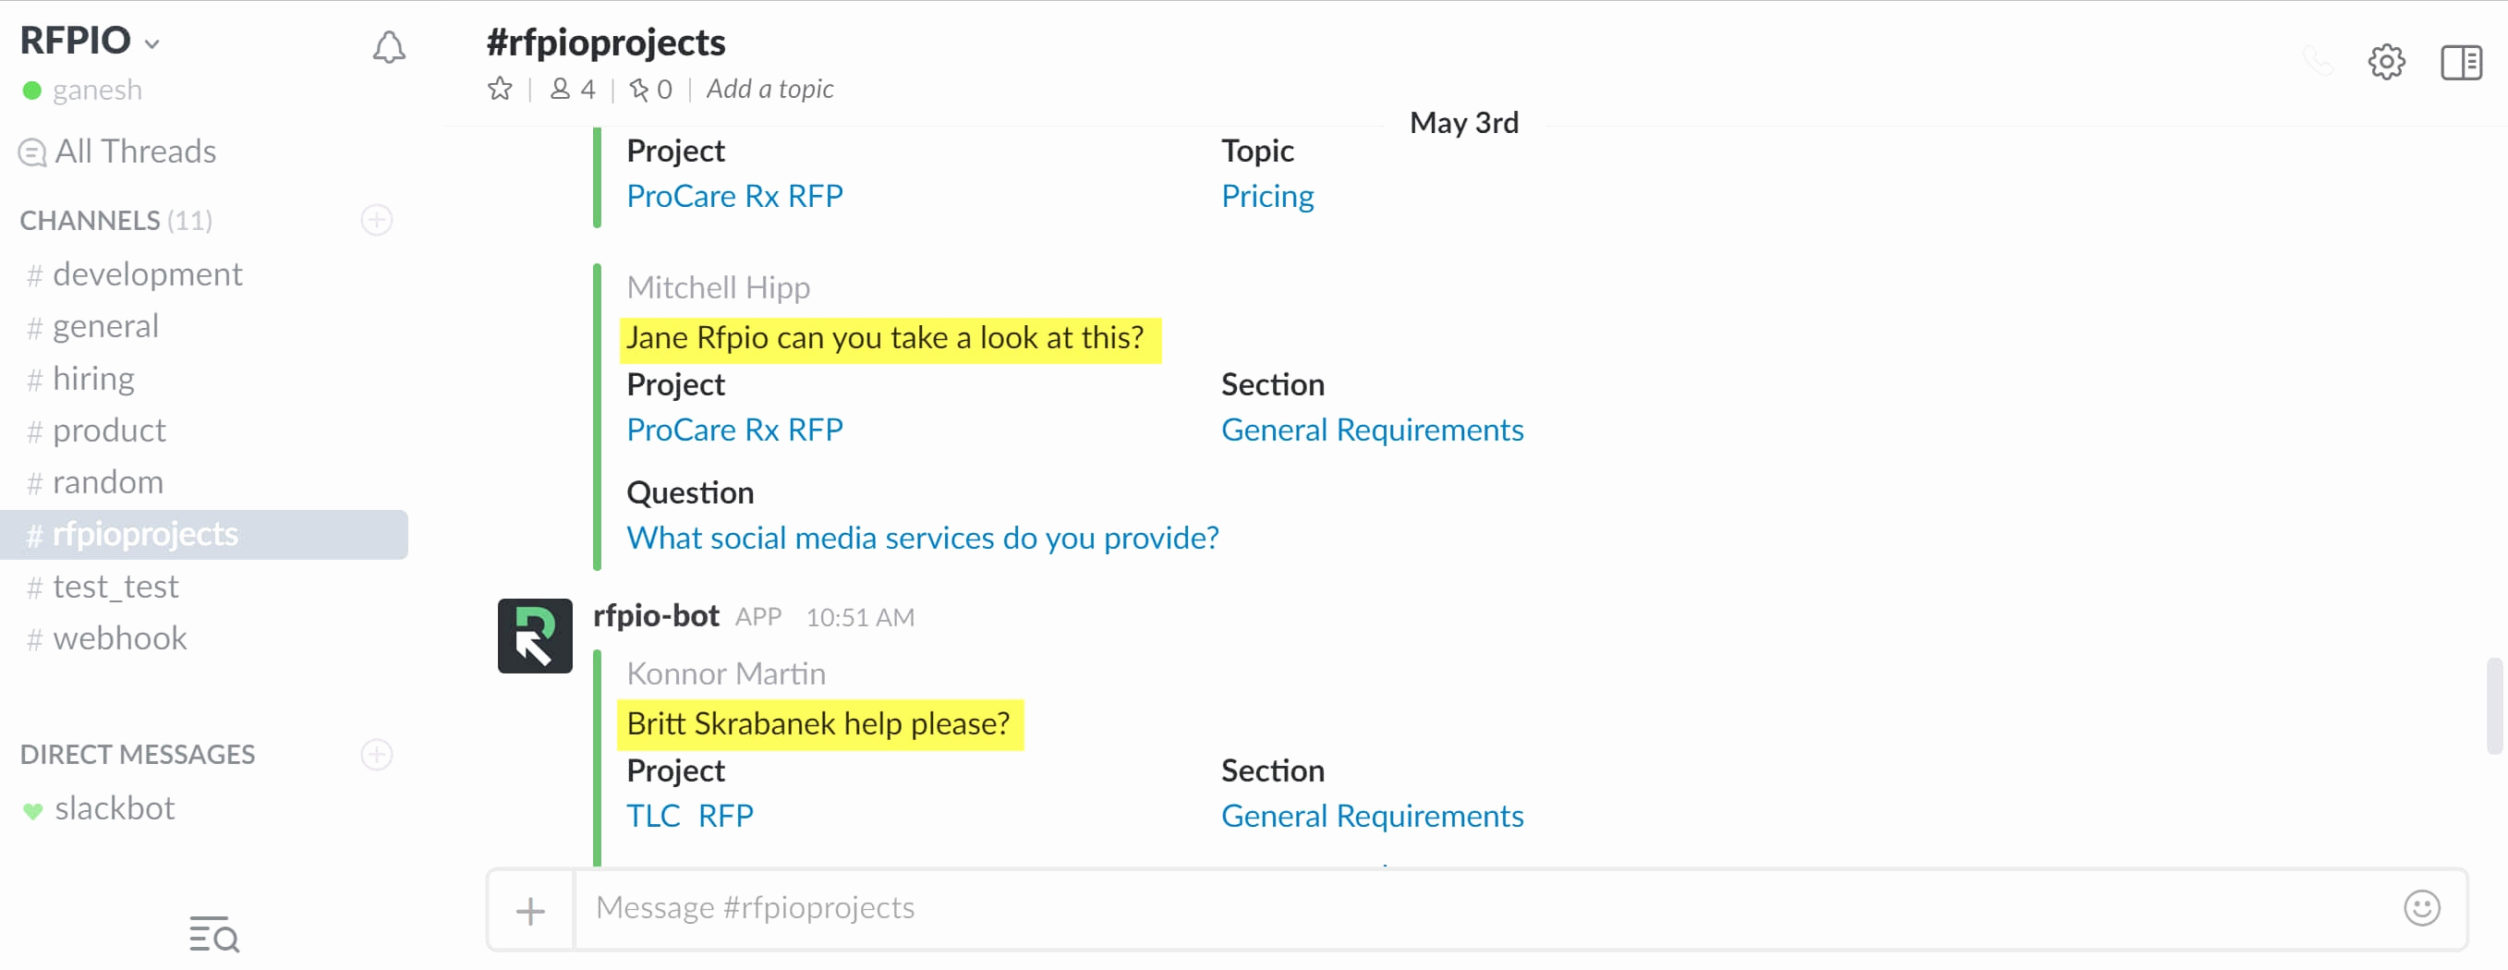Open the social media services question link
The height and width of the screenshot is (970, 2508).
point(922,538)
